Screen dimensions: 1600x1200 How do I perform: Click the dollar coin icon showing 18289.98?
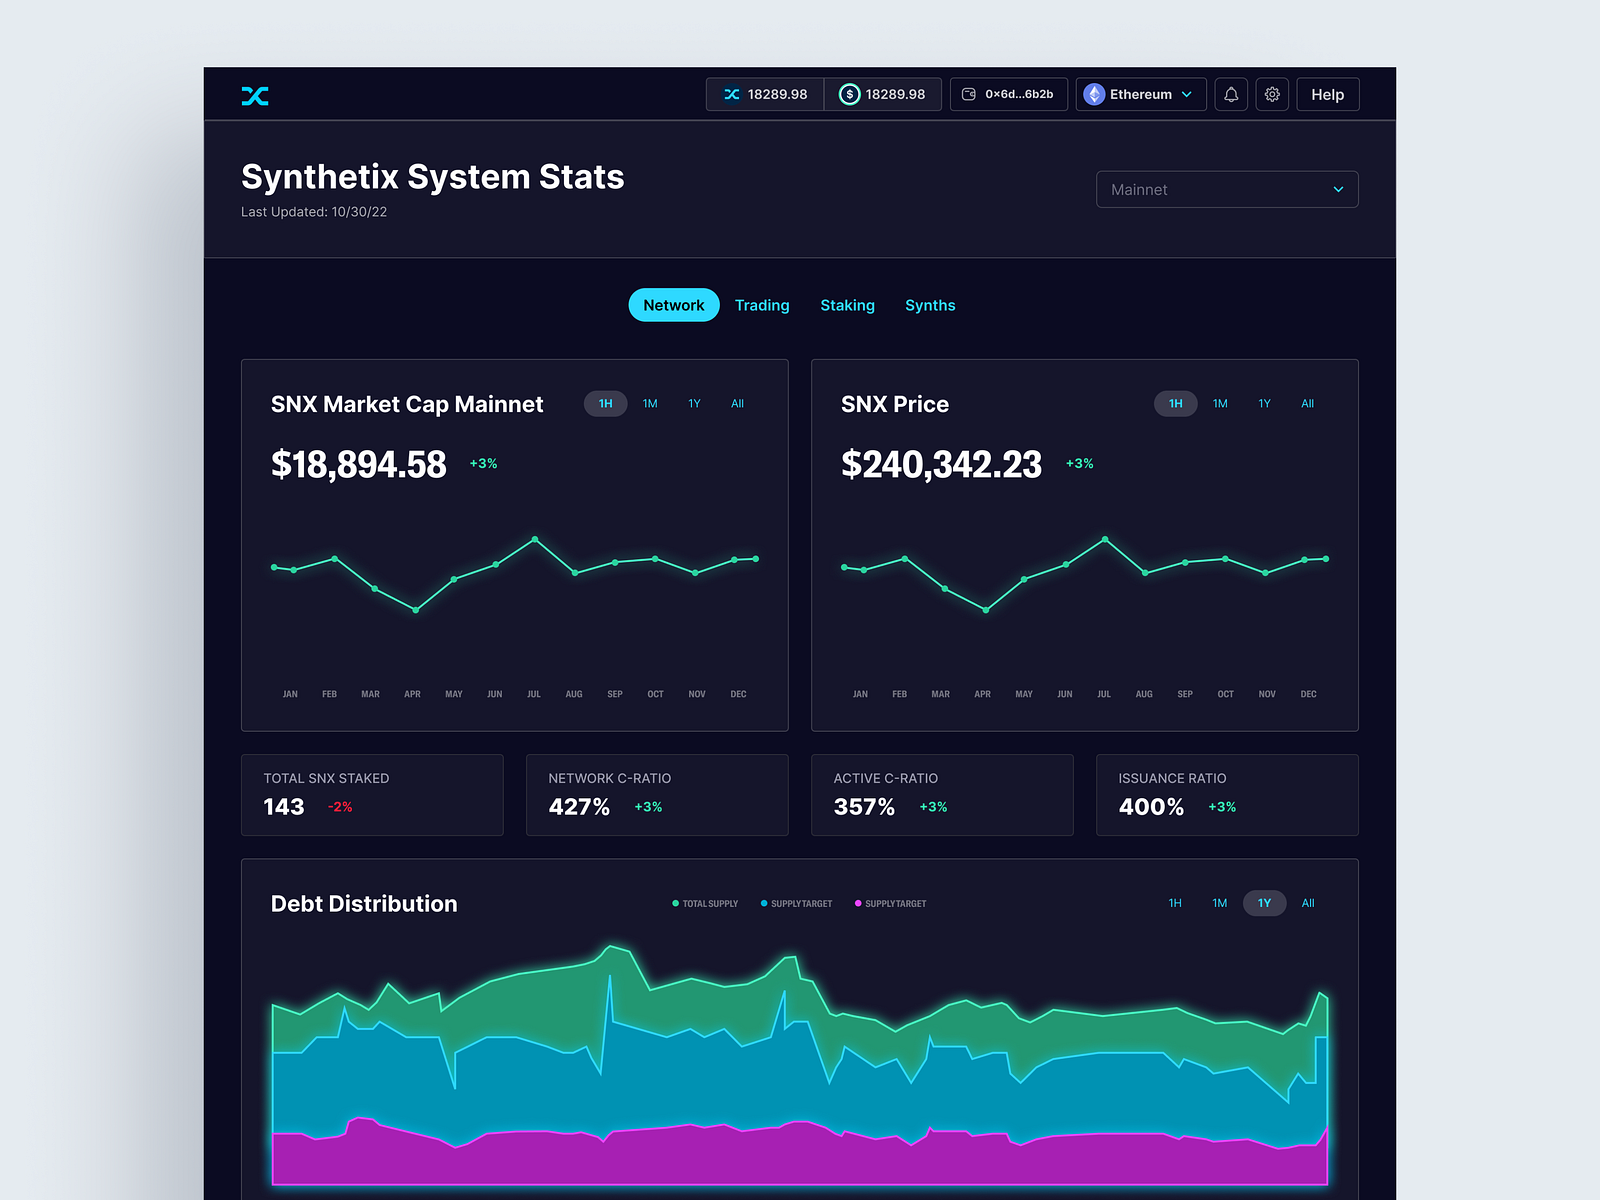[x=849, y=94]
